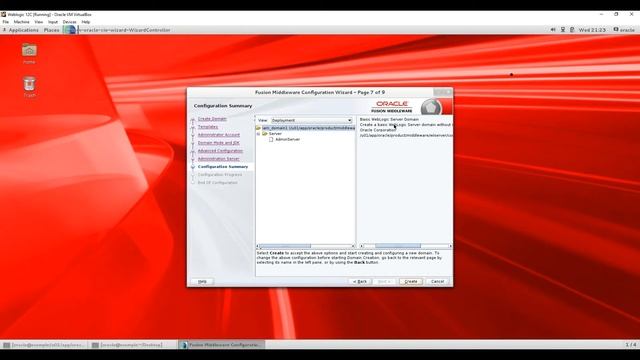Open VirtualBox Input menu
Image resolution: width=640 pixels, height=360 pixels.
[53, 22]
